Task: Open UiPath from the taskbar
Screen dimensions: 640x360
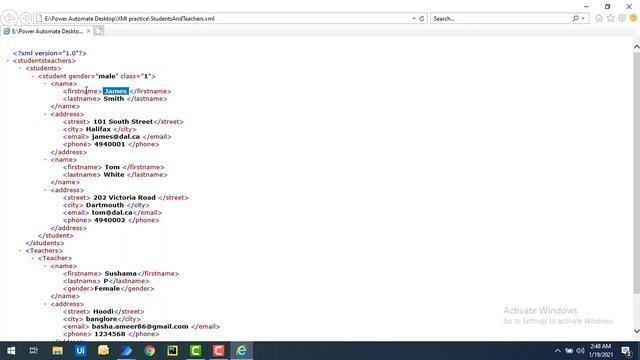Action: (x=80, y=351)
